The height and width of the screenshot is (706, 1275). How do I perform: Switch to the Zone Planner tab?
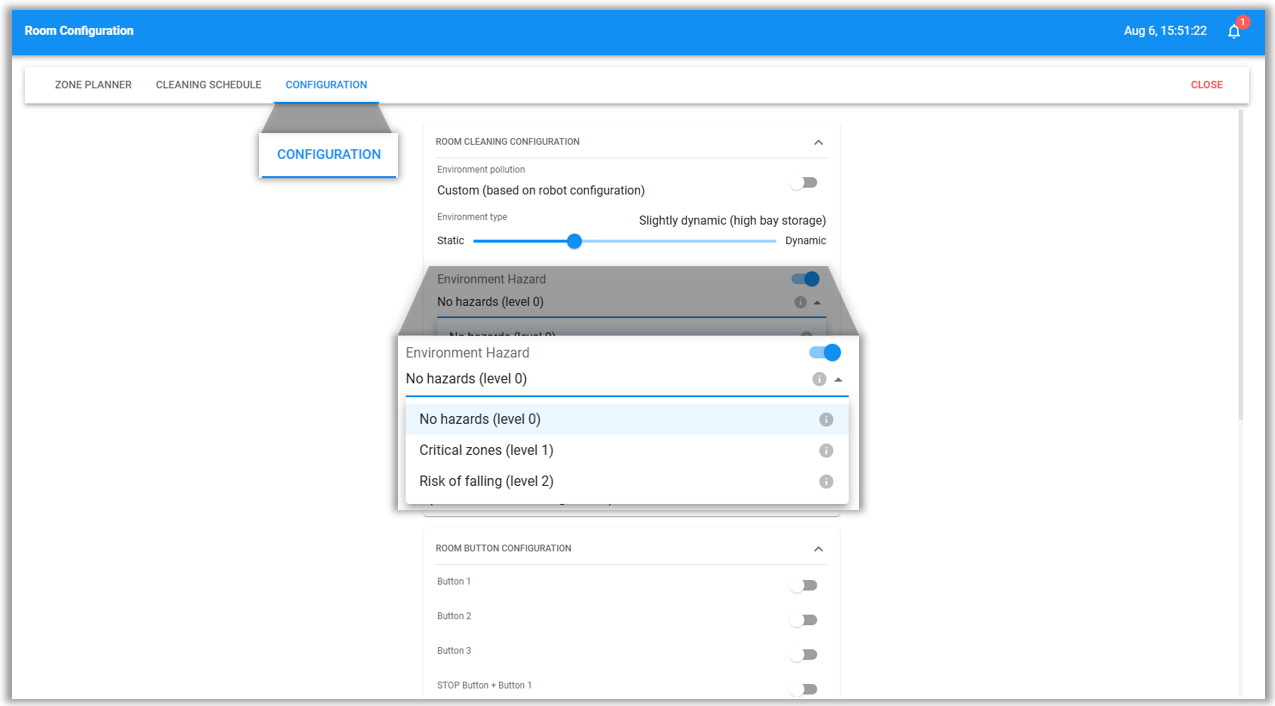[93, 85]
